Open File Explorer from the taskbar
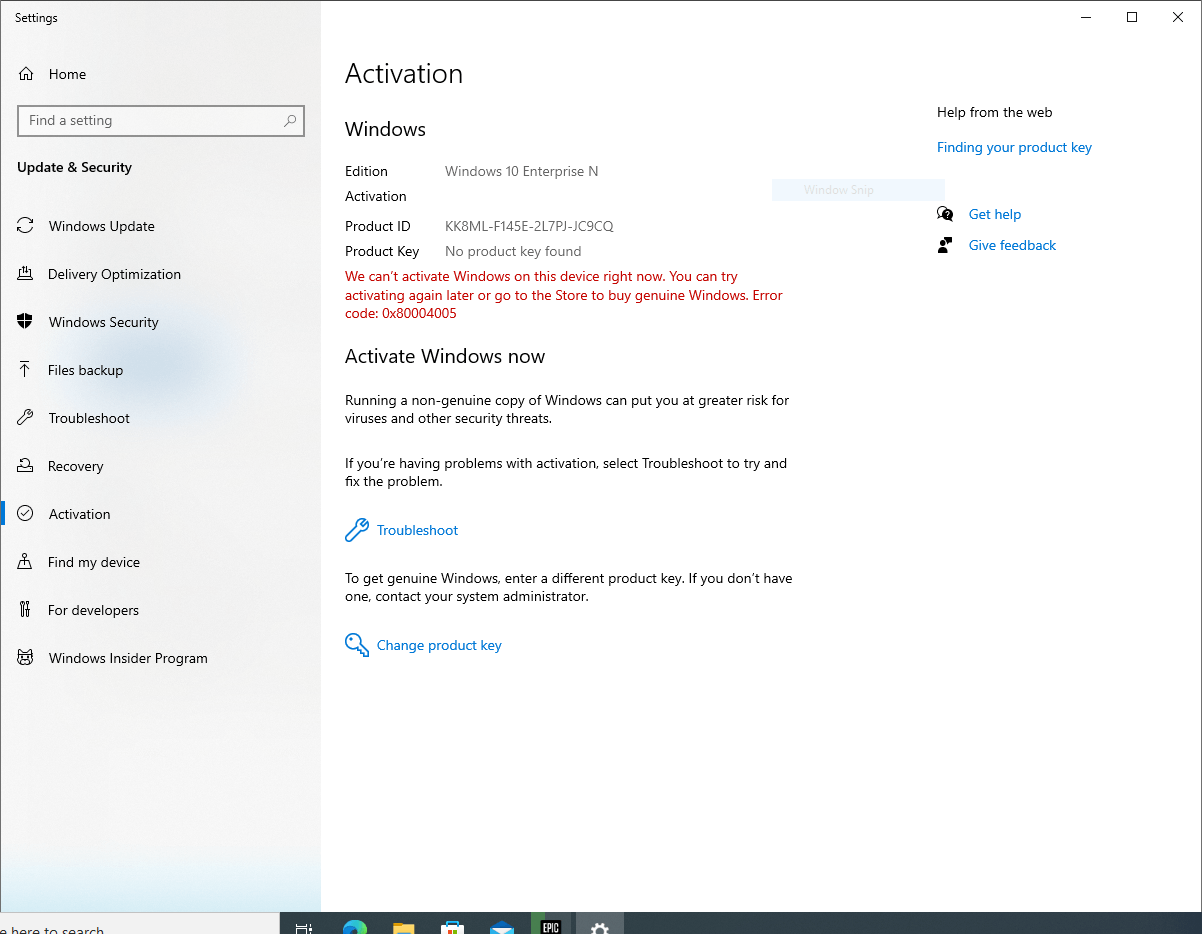1202x934 pixels. 403,927
